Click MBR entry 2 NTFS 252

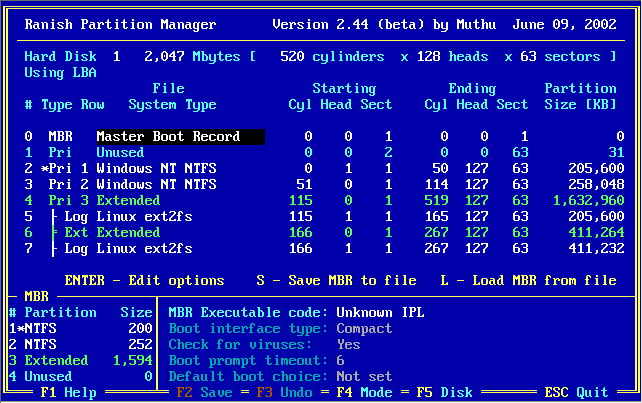[80, 344]
